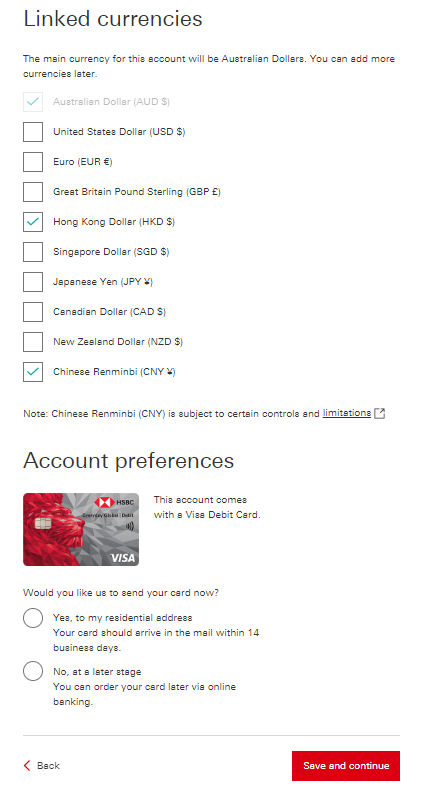Enable the Canadian Dollar checkbox
This screenshot has height=787, width=443.
point(33,312)
